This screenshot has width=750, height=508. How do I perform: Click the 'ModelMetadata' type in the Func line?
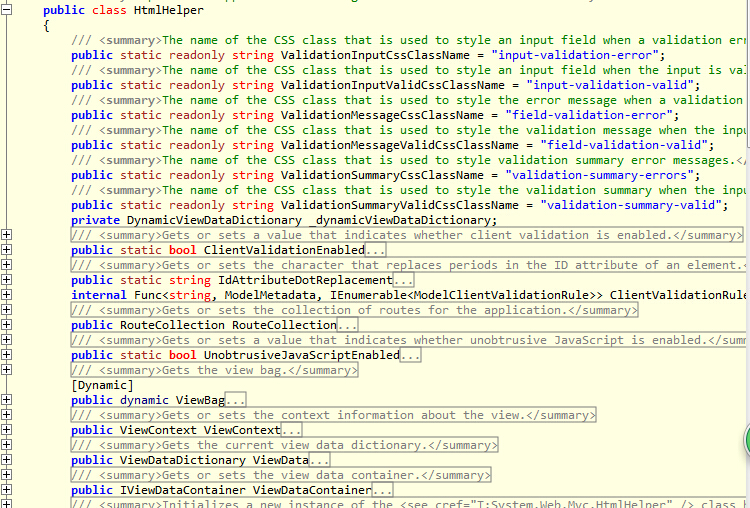270,296
